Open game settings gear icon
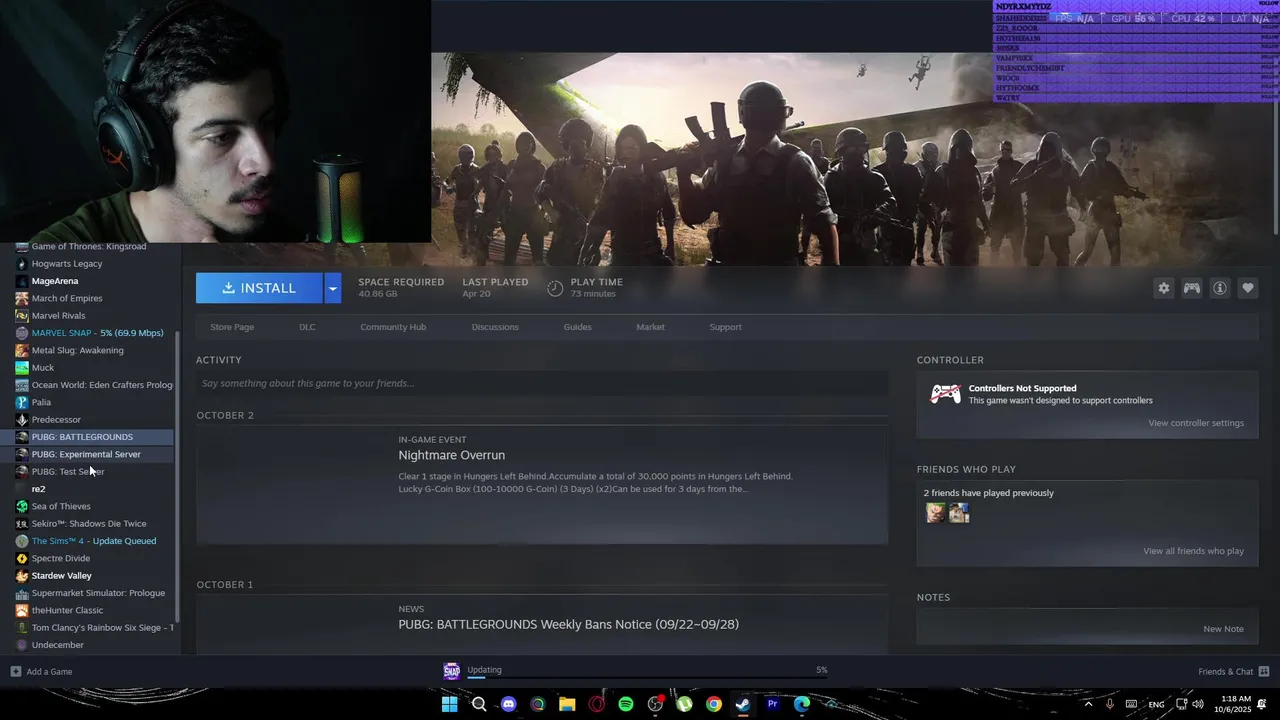The image size is (1280, 720). (x=1164, y=288)
